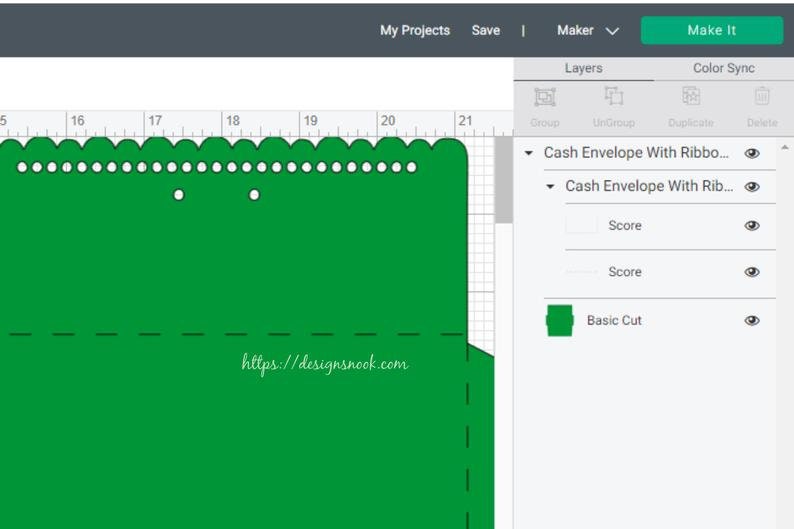Switch to the Layers tab
The height and width of the screenshot is (529, 794).
tap(583, 68)
